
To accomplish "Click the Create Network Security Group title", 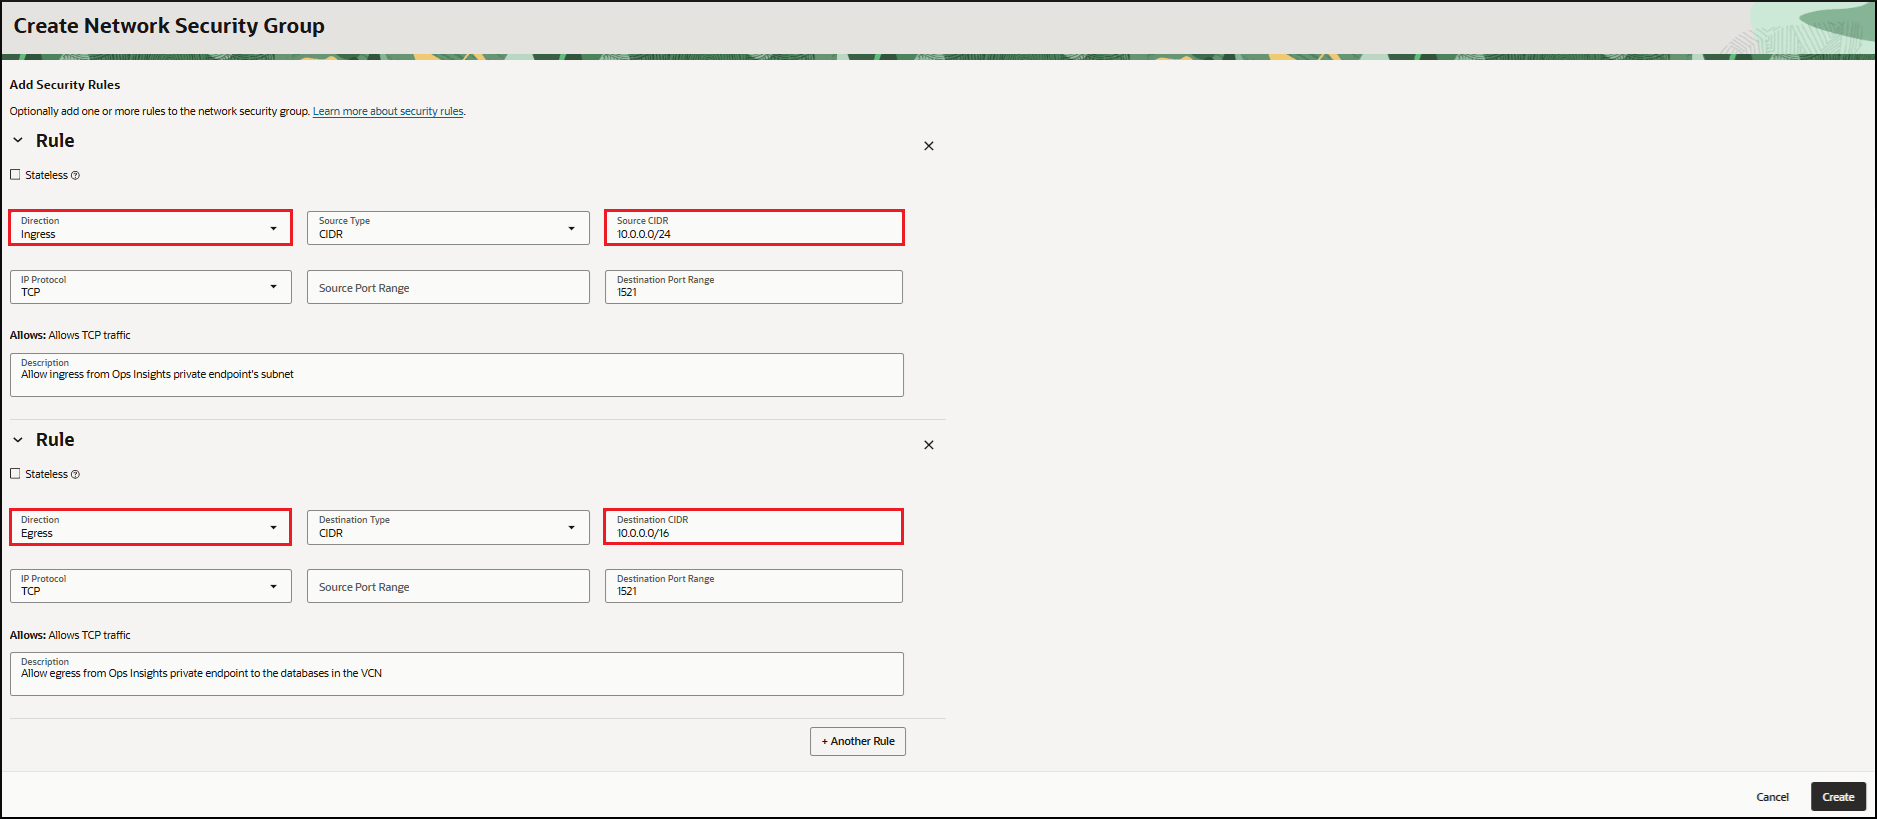I will pos(169,26).
